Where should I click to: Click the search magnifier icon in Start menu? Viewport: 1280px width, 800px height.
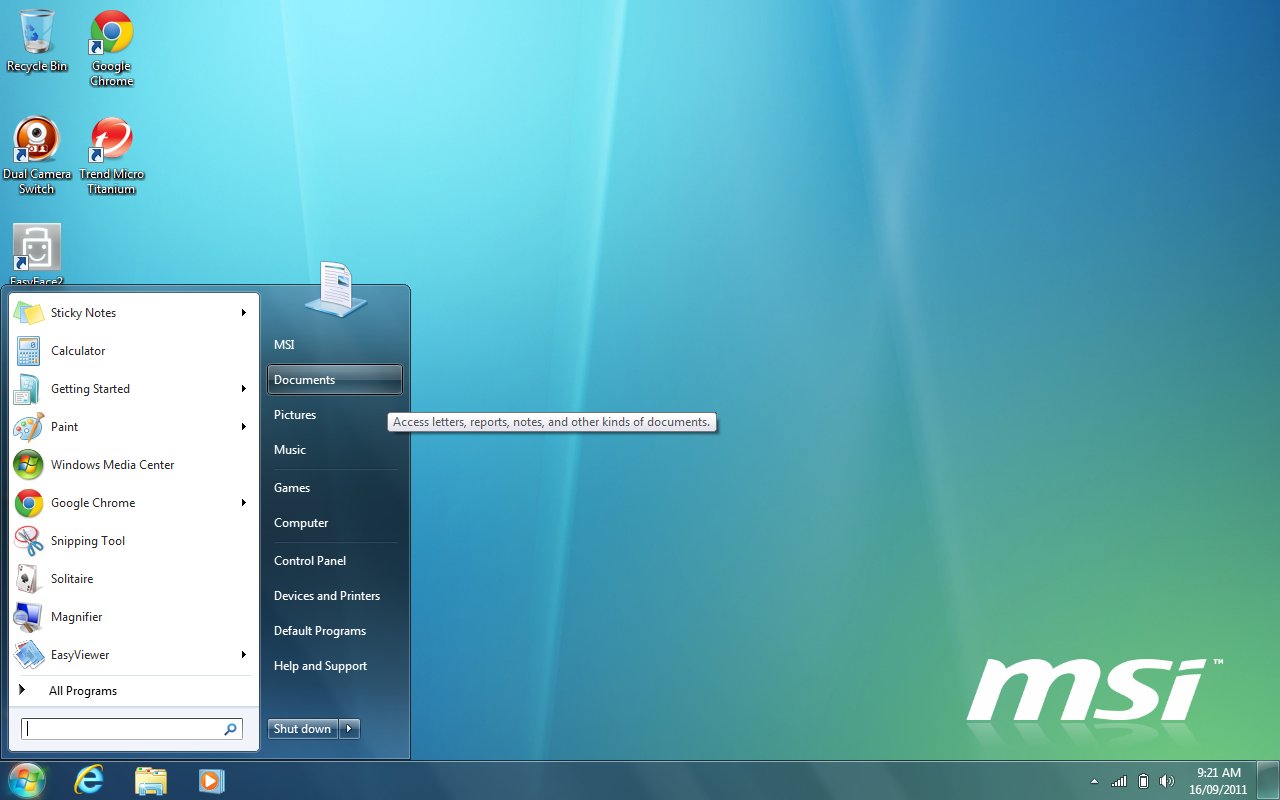coord(231,729)
